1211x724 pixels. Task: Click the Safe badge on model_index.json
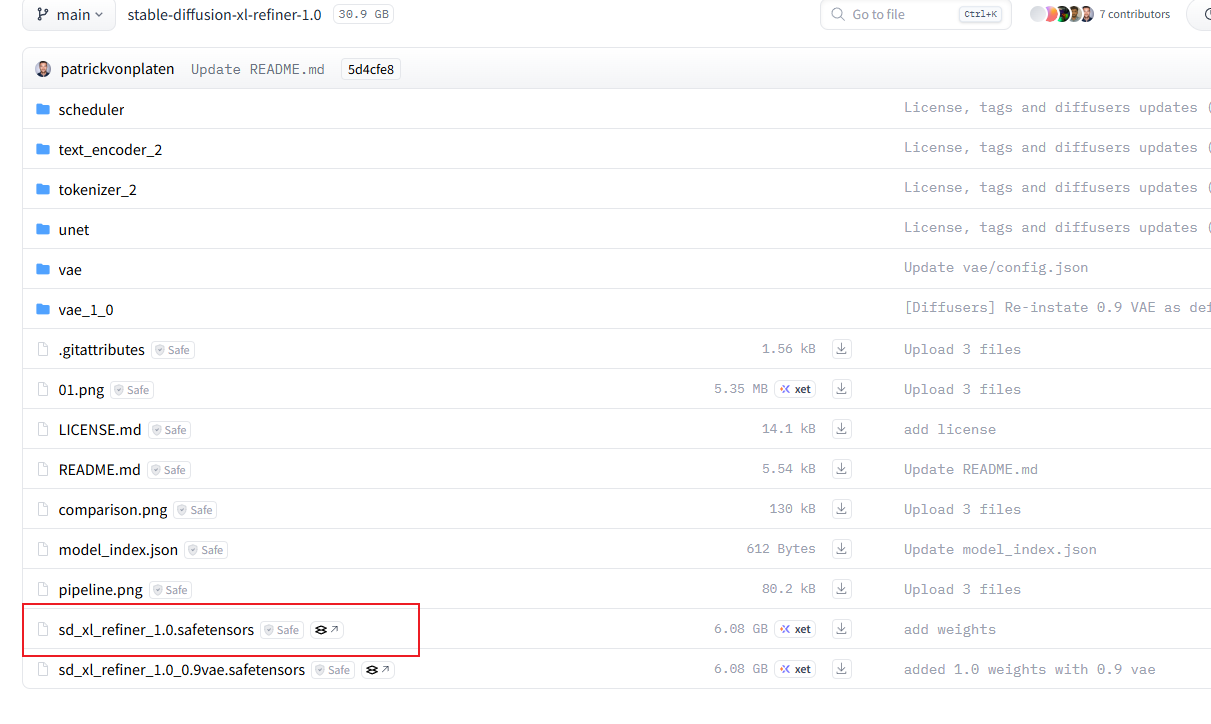tap(206, 550)
